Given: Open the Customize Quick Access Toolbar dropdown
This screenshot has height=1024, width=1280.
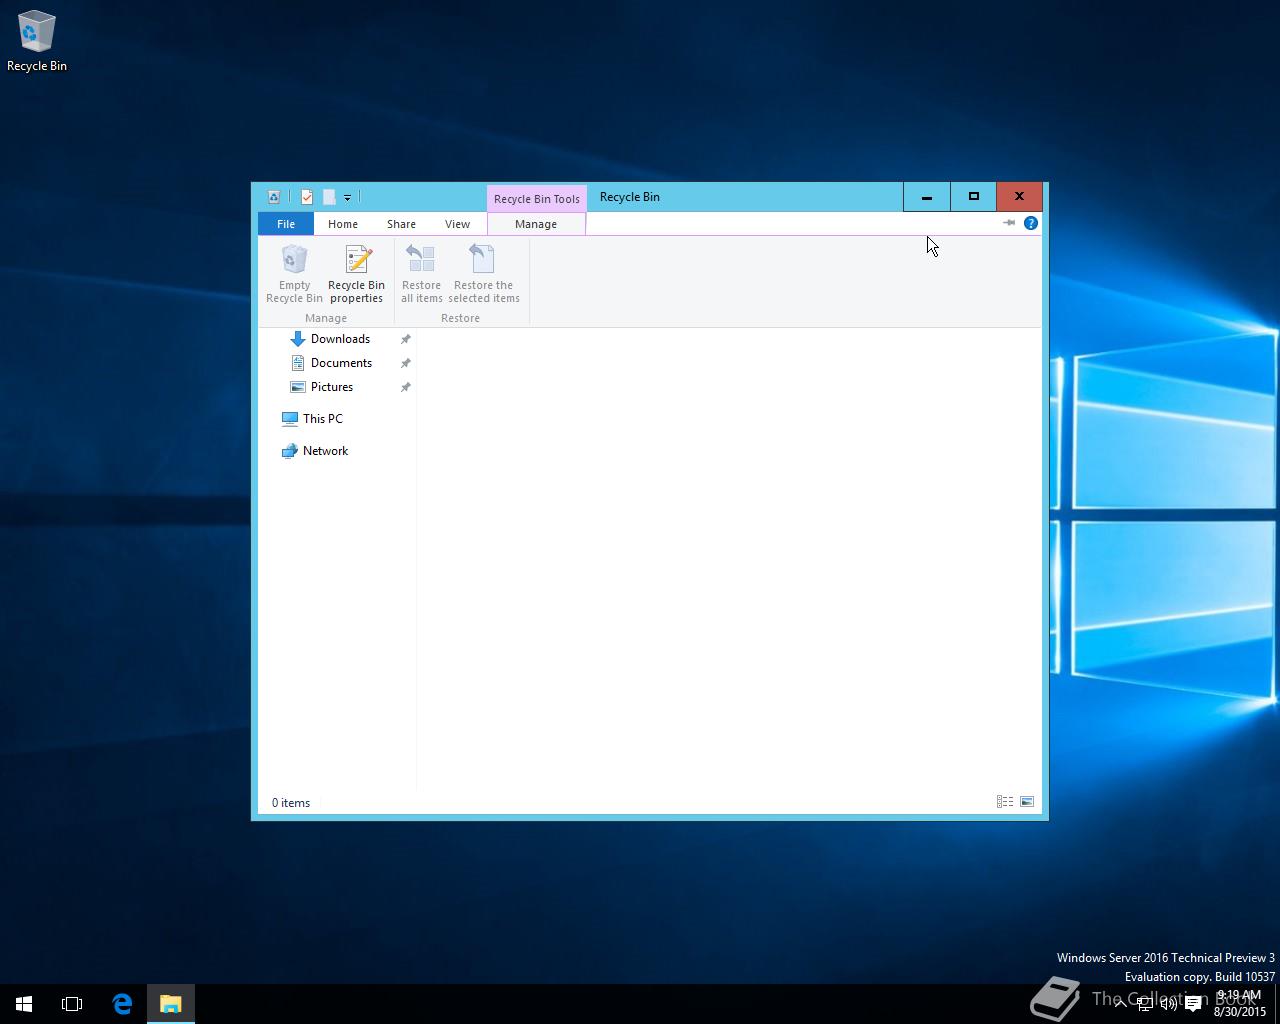Looking at the screenshot, I should click(347, 197).
